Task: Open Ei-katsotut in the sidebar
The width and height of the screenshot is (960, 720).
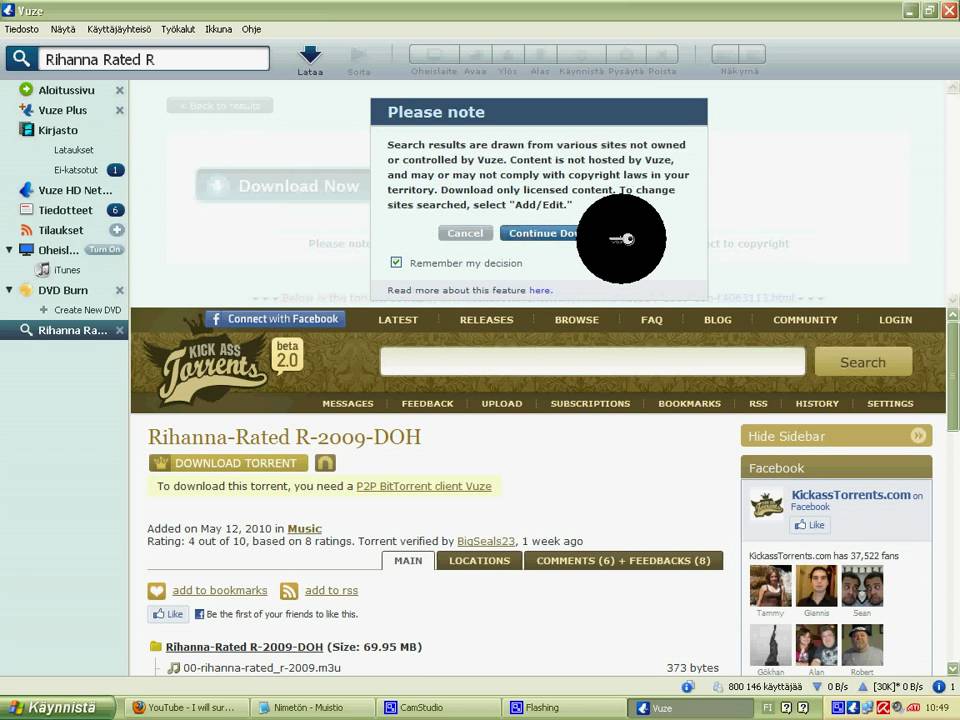Action: point(76,170)
